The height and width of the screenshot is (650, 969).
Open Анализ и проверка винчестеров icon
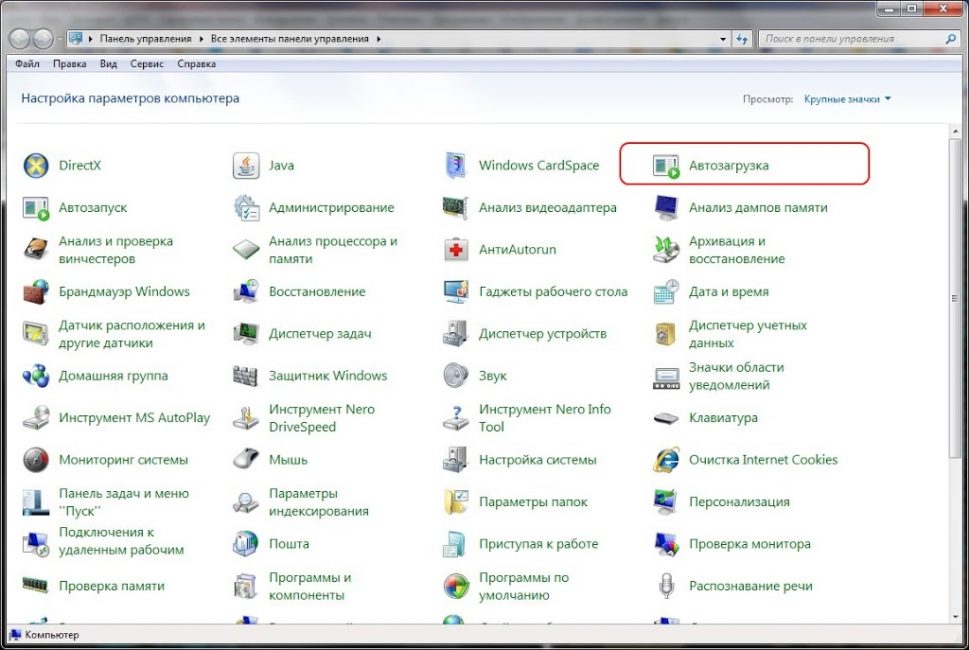click(36, 250)
